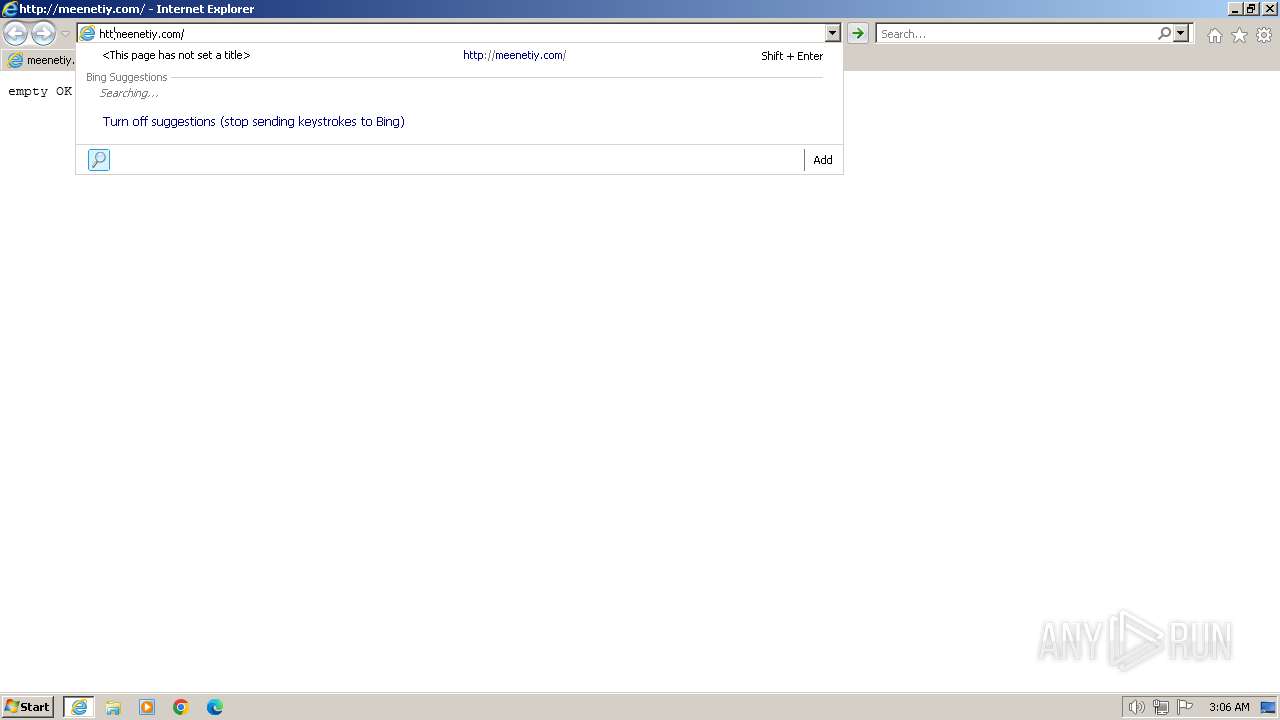Open the Windows Start button
1280x720 pixels.
click(28, 707)
